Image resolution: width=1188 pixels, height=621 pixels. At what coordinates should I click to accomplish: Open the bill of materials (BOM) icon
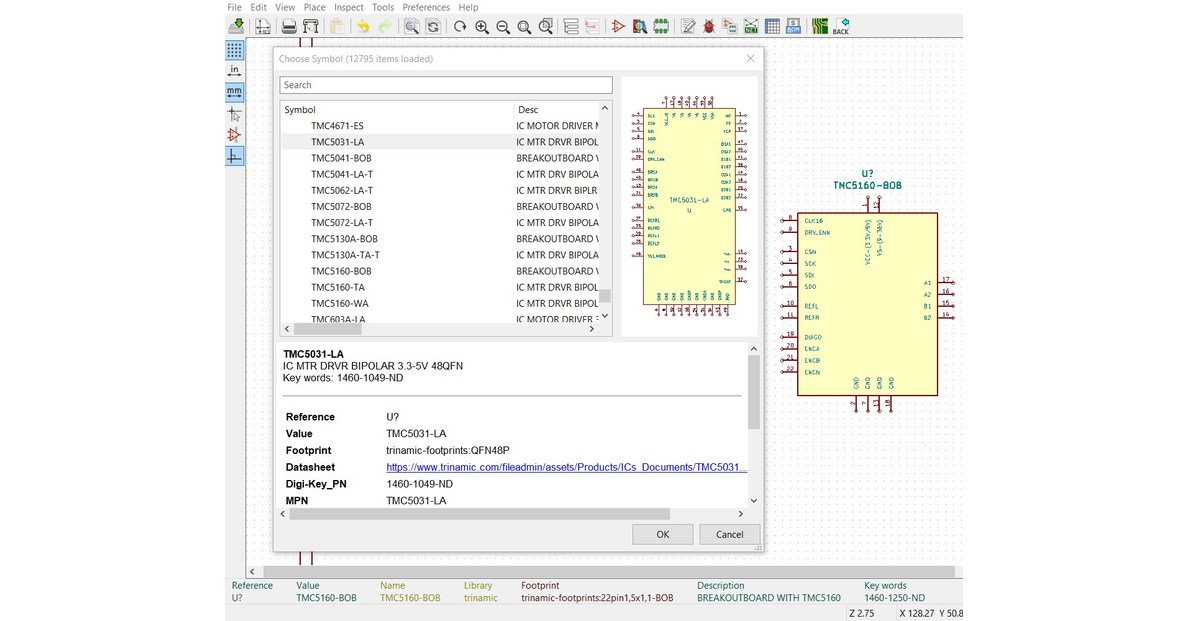pos(793,26)
